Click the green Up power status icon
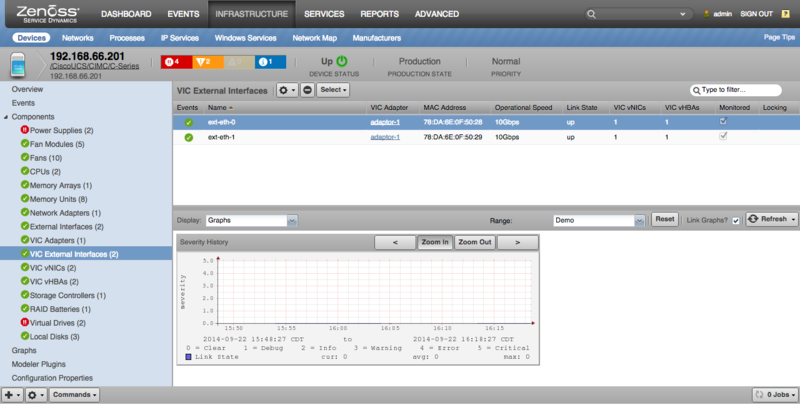Image resolution: width=800 pixels, height=405 pixels. [342, 61]
